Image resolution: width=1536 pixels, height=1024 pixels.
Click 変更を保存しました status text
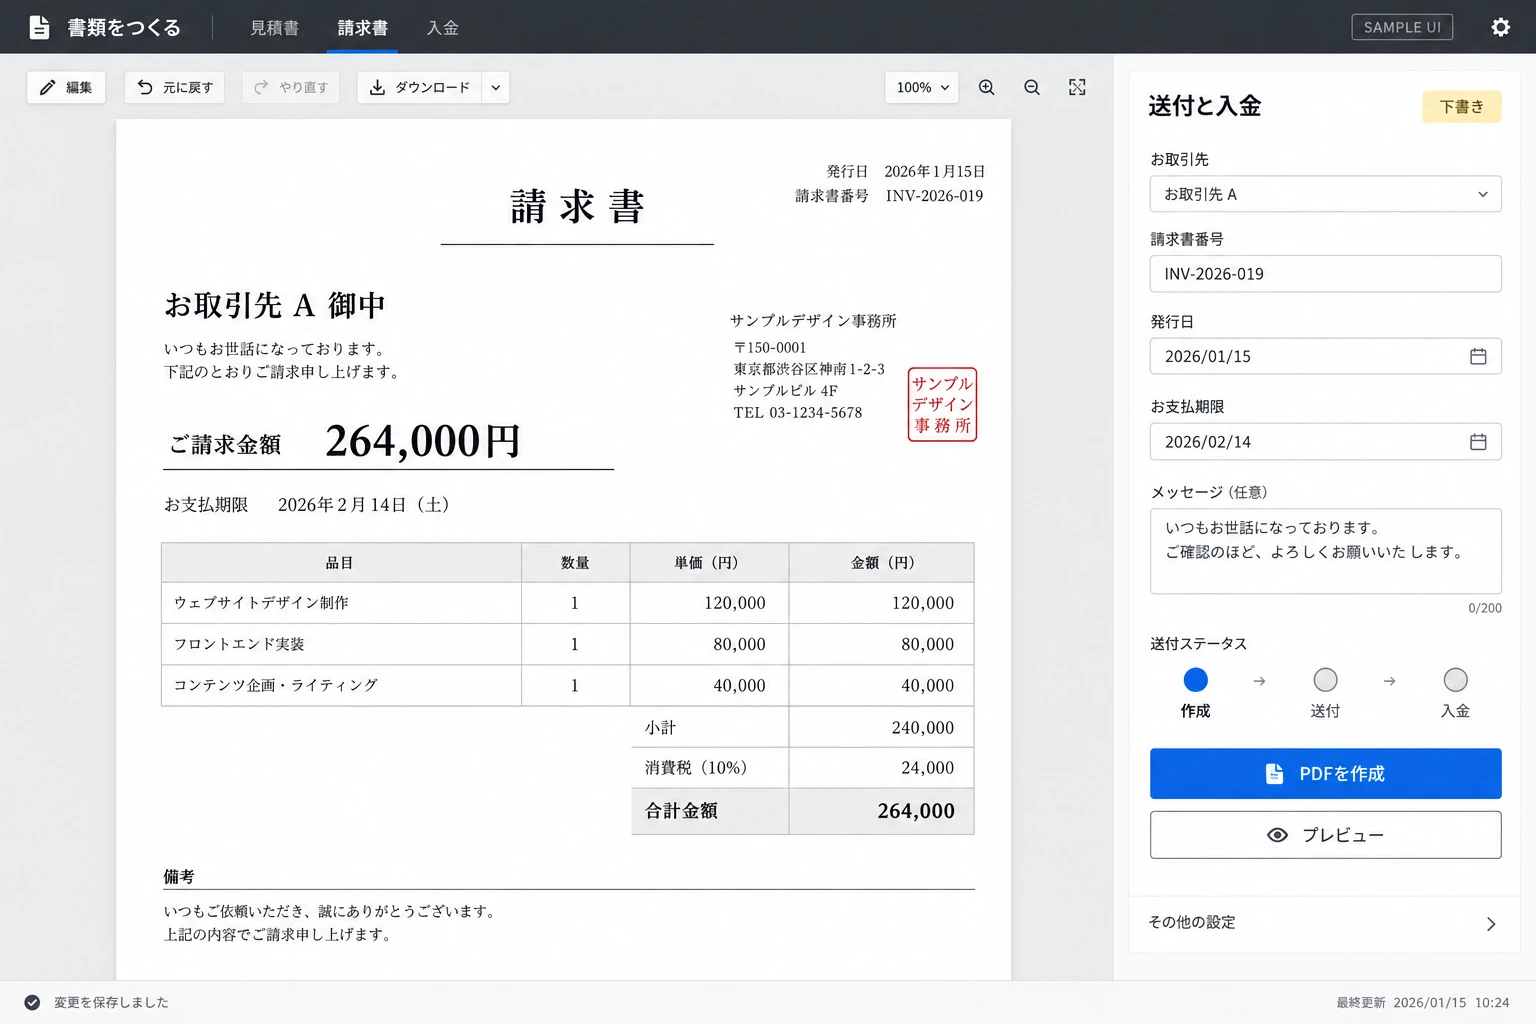(x=111, y=1002)
